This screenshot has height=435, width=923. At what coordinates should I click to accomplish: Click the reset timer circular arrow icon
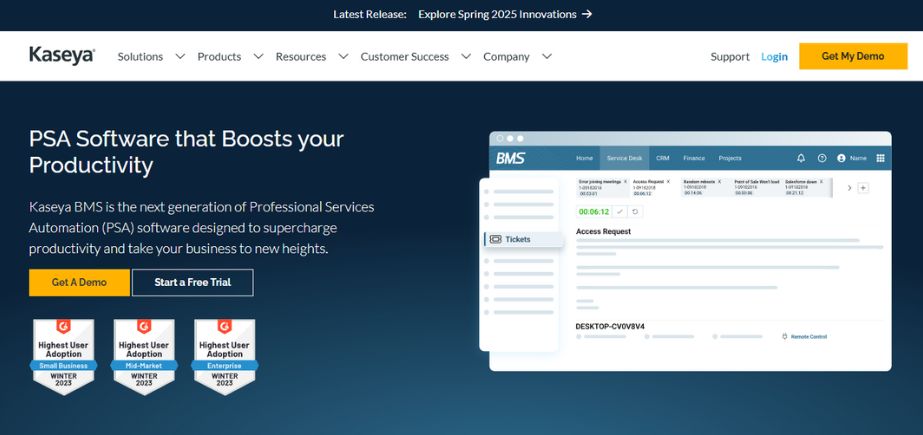coord(635,211)
